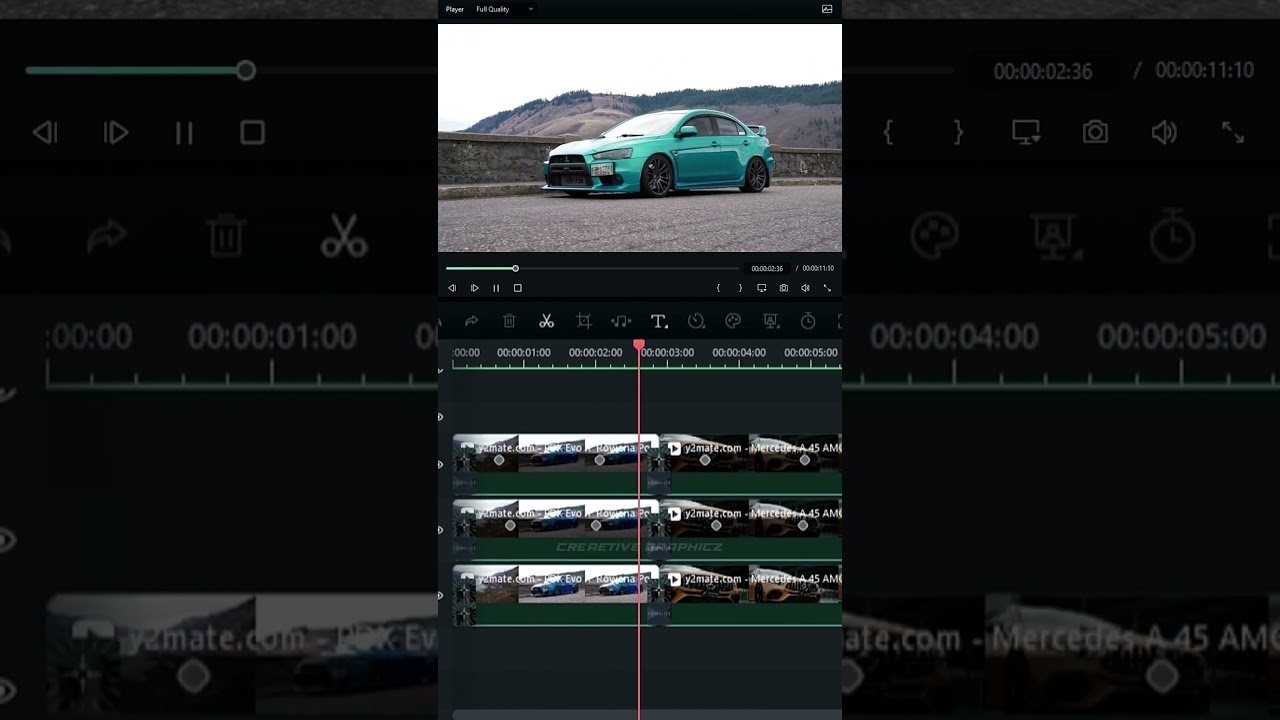1280x720 pixels.
Task: Click the redo arrow in the timeline toolbar
Action: point(471,321)
